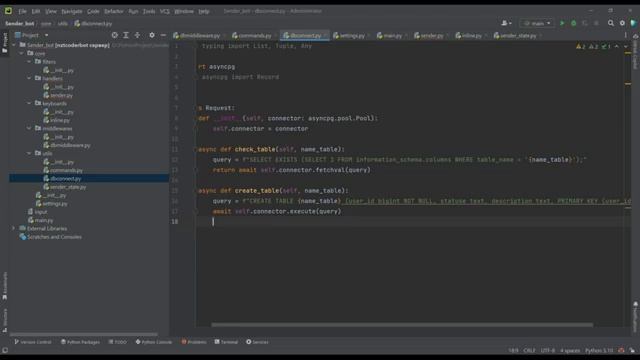Collapse the middlewares folder
Screen dimensions: 640x360
click(x=29, y=129)
